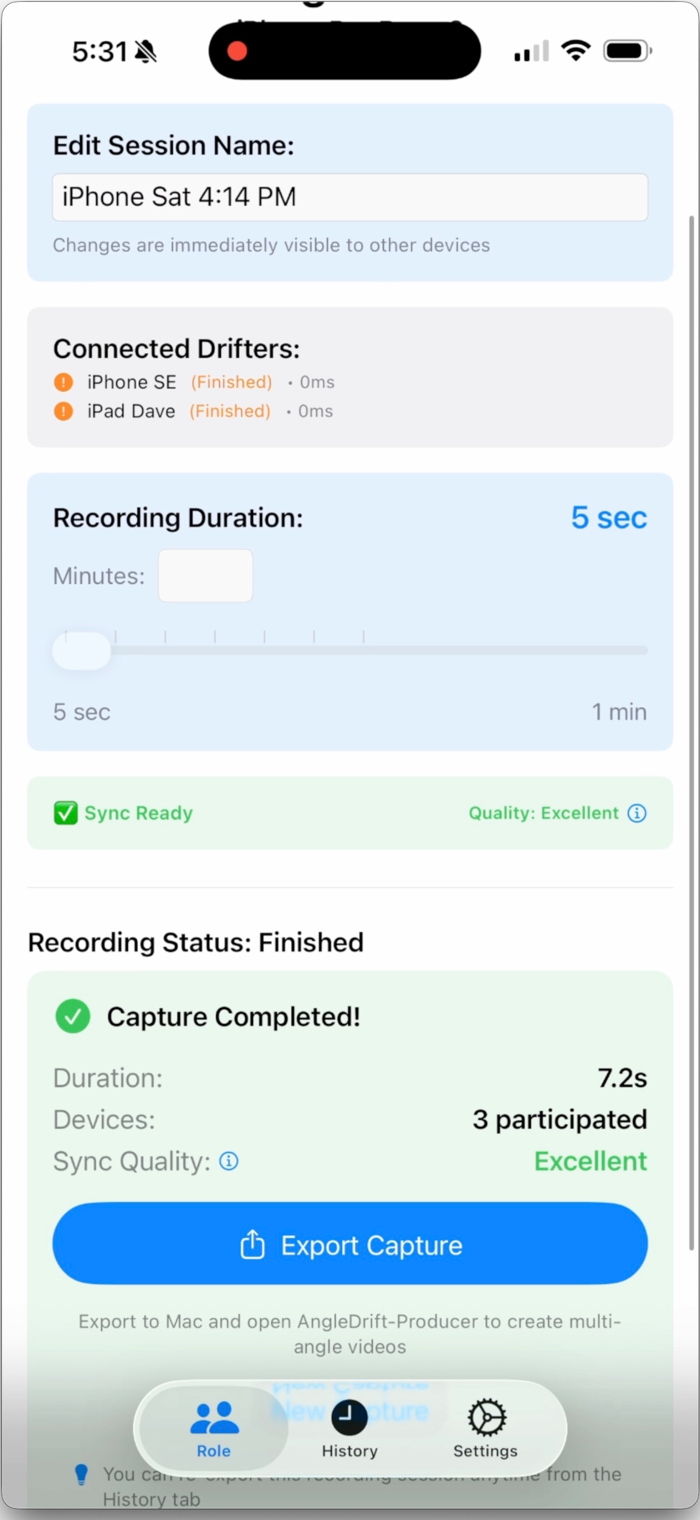Tap the info icon beside Quality: Excellent
This screenshot has height=1520, width=700.
click(x=637, y=813)
